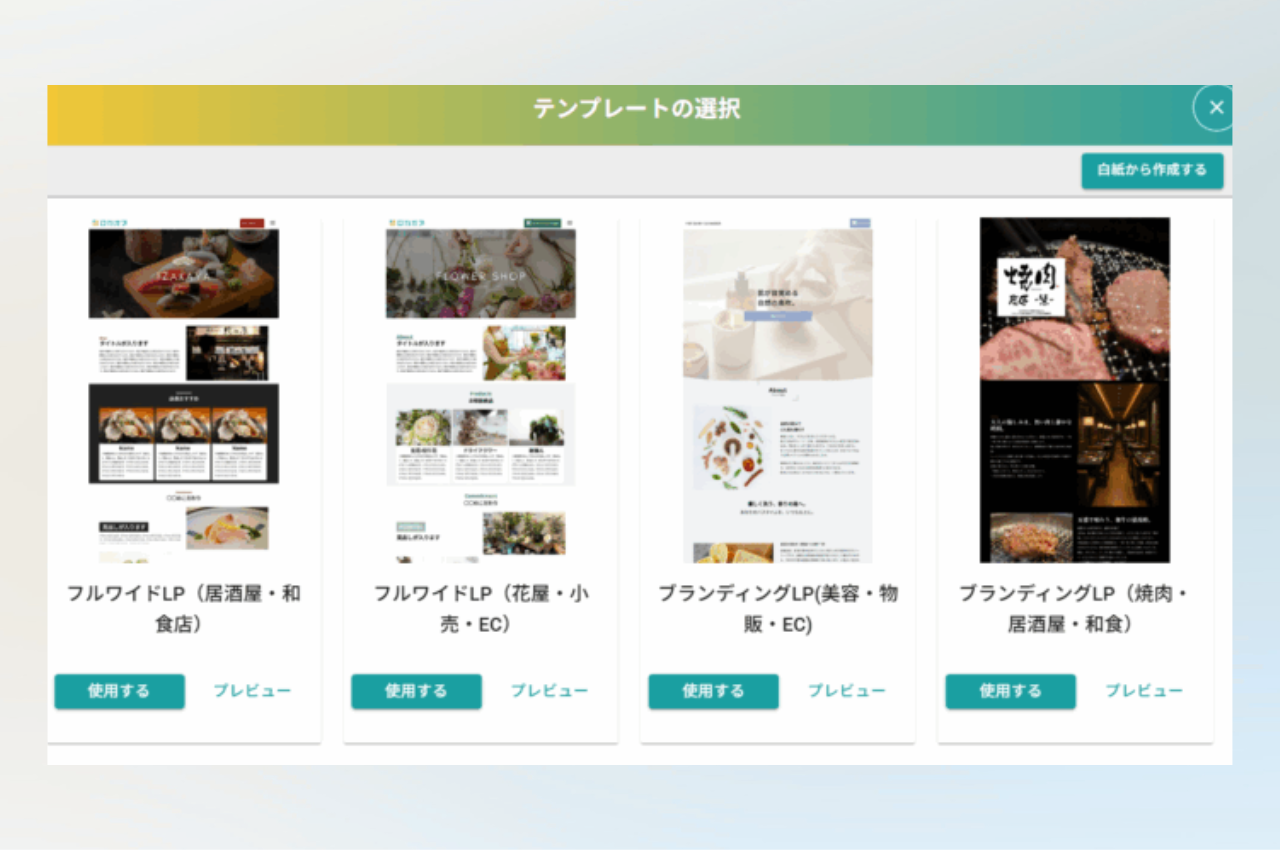This screenshot has height=850, width=1280.
Task: Click the テンプレートの選択 header title
Action: point(637,109)
